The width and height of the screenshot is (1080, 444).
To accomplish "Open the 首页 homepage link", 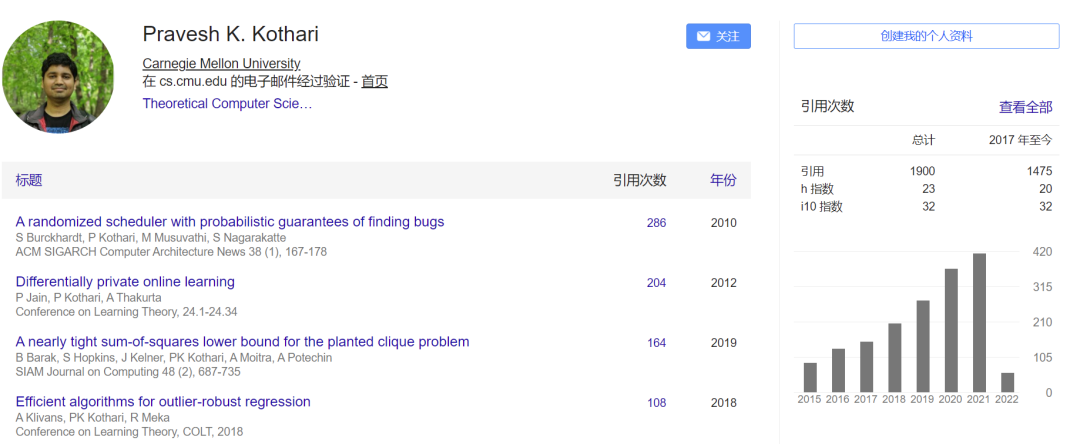I will click(374, 81).
